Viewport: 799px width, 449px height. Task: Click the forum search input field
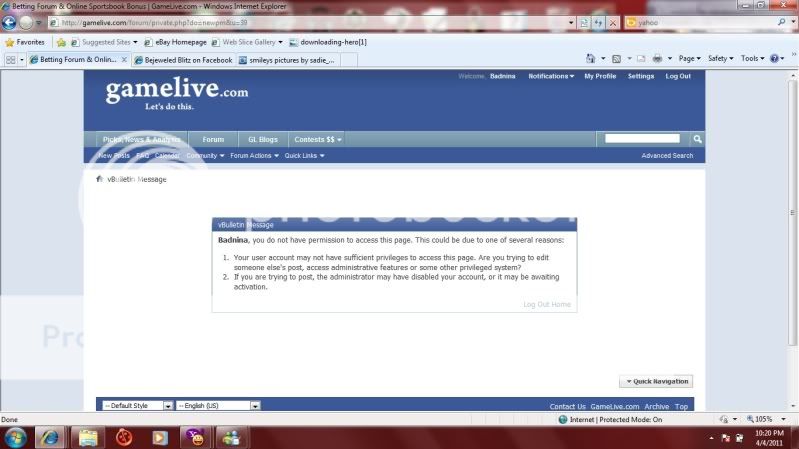(642, 139)
